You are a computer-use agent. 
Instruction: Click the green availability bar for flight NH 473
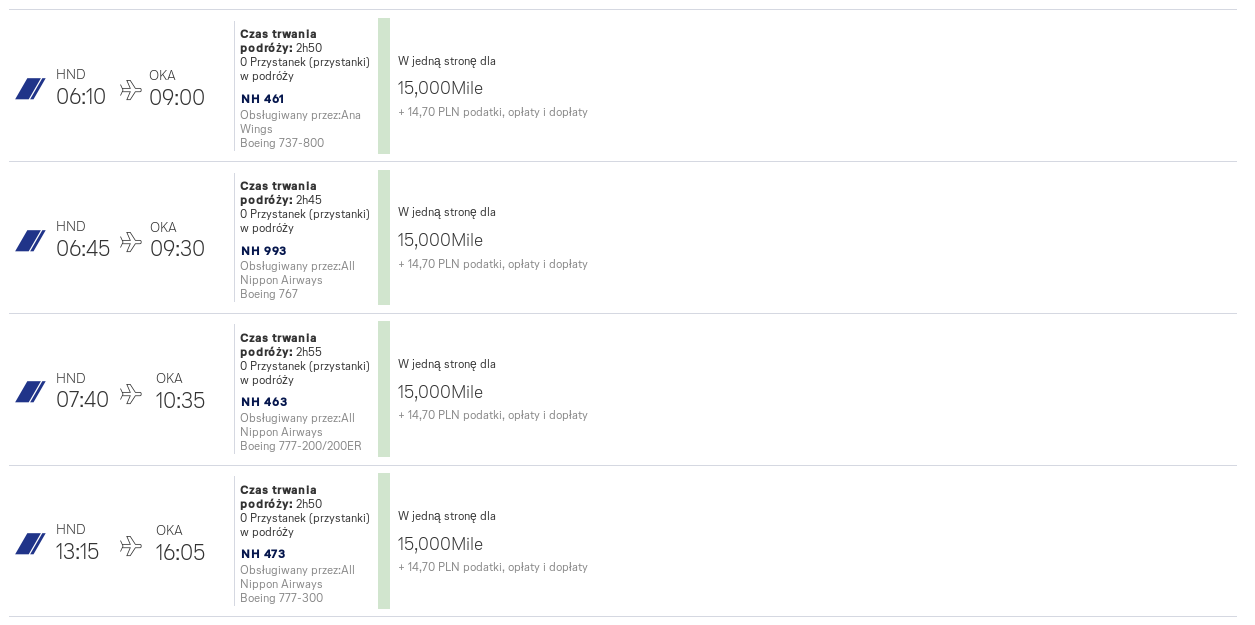[384, 541]
